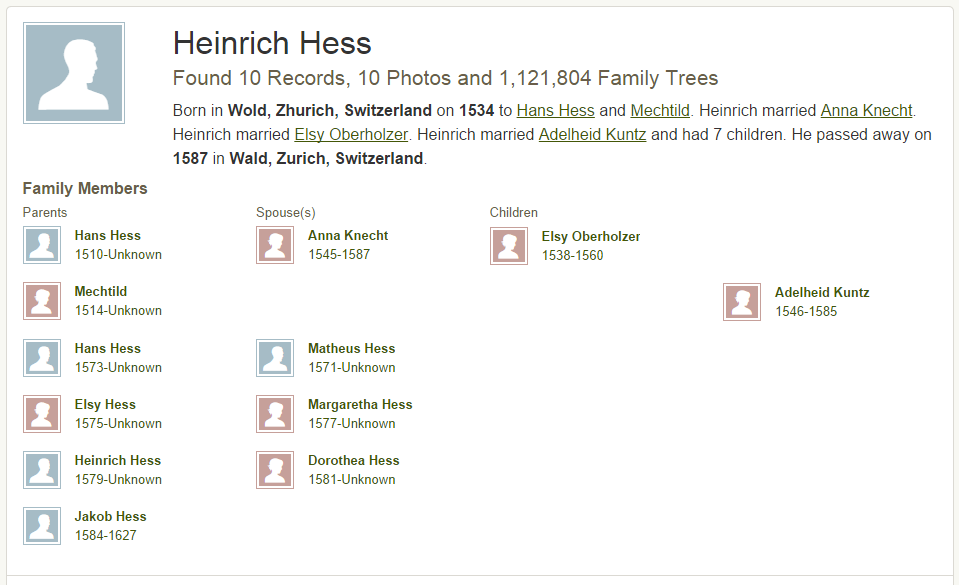
Task: Click Adelheid Kuntz's avatar icon
Action: click(742, 302)
